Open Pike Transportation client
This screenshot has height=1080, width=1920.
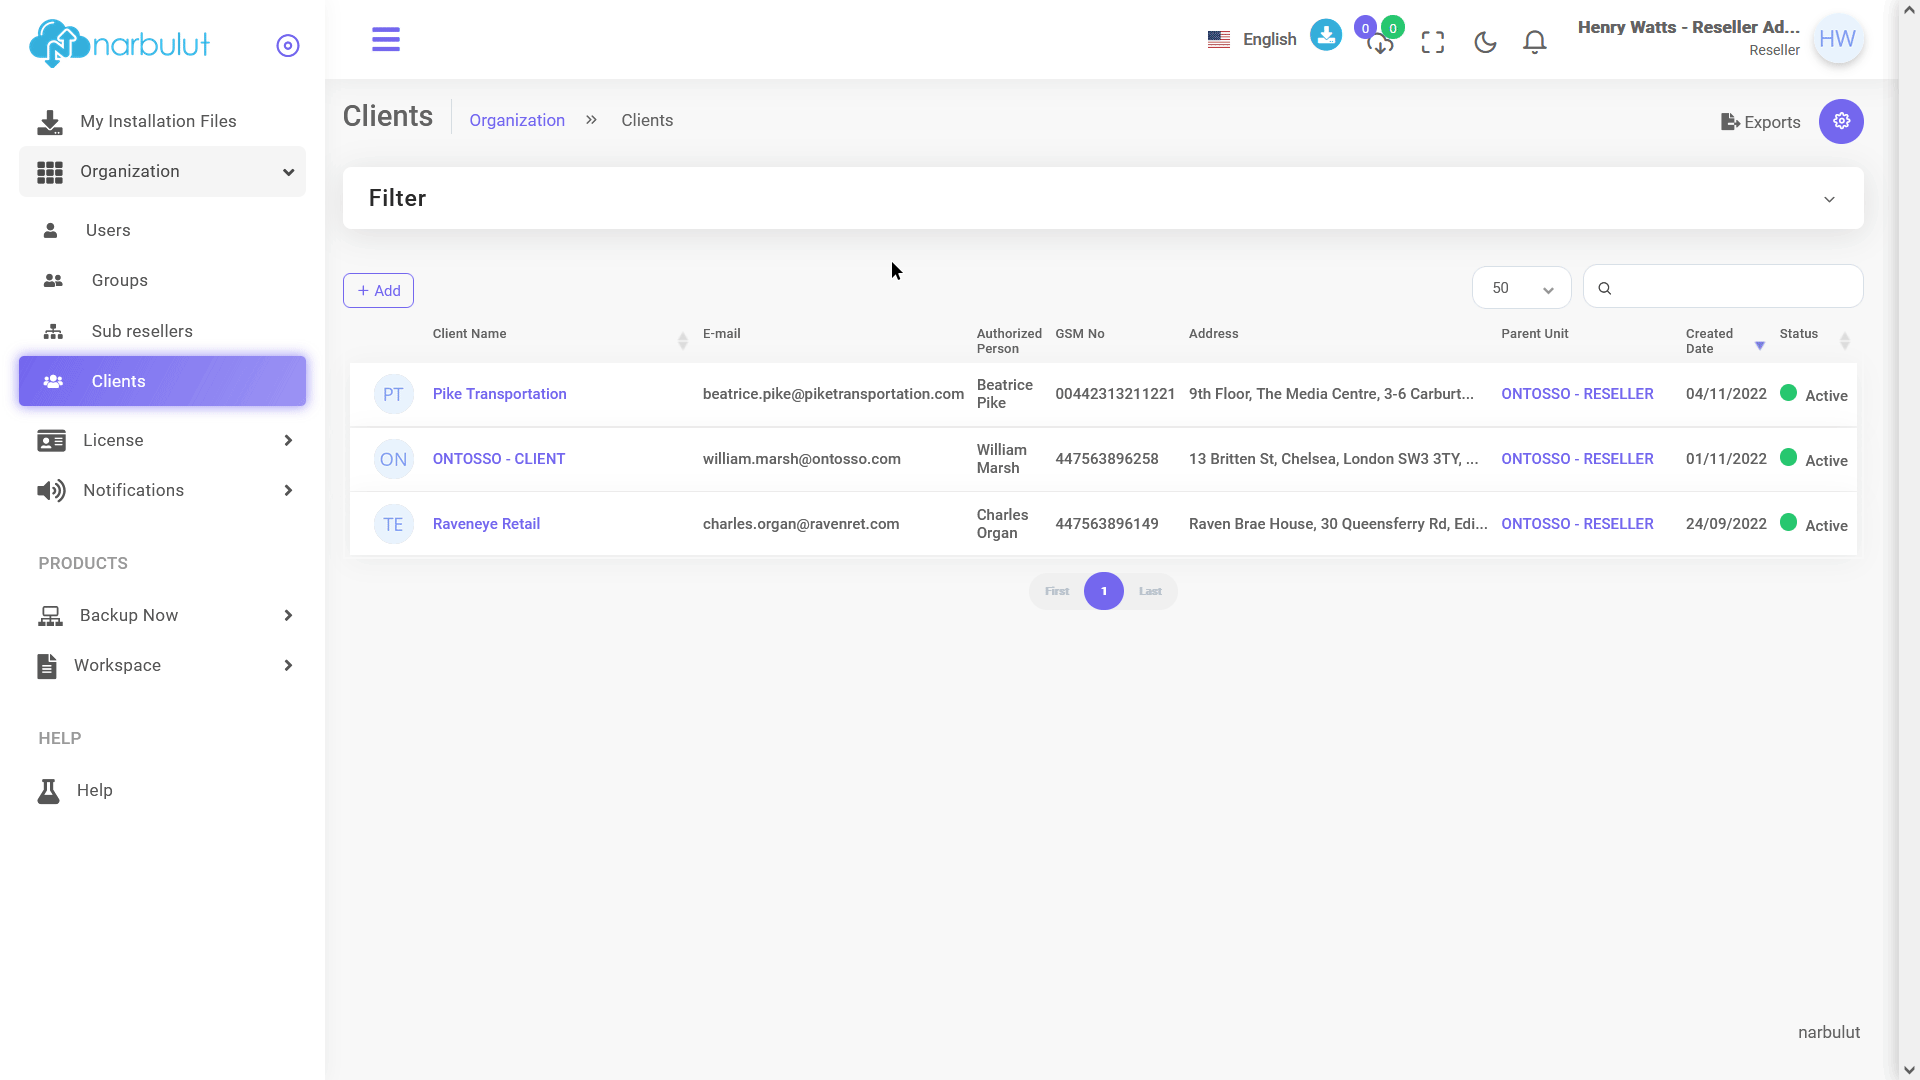click(499, 394)
